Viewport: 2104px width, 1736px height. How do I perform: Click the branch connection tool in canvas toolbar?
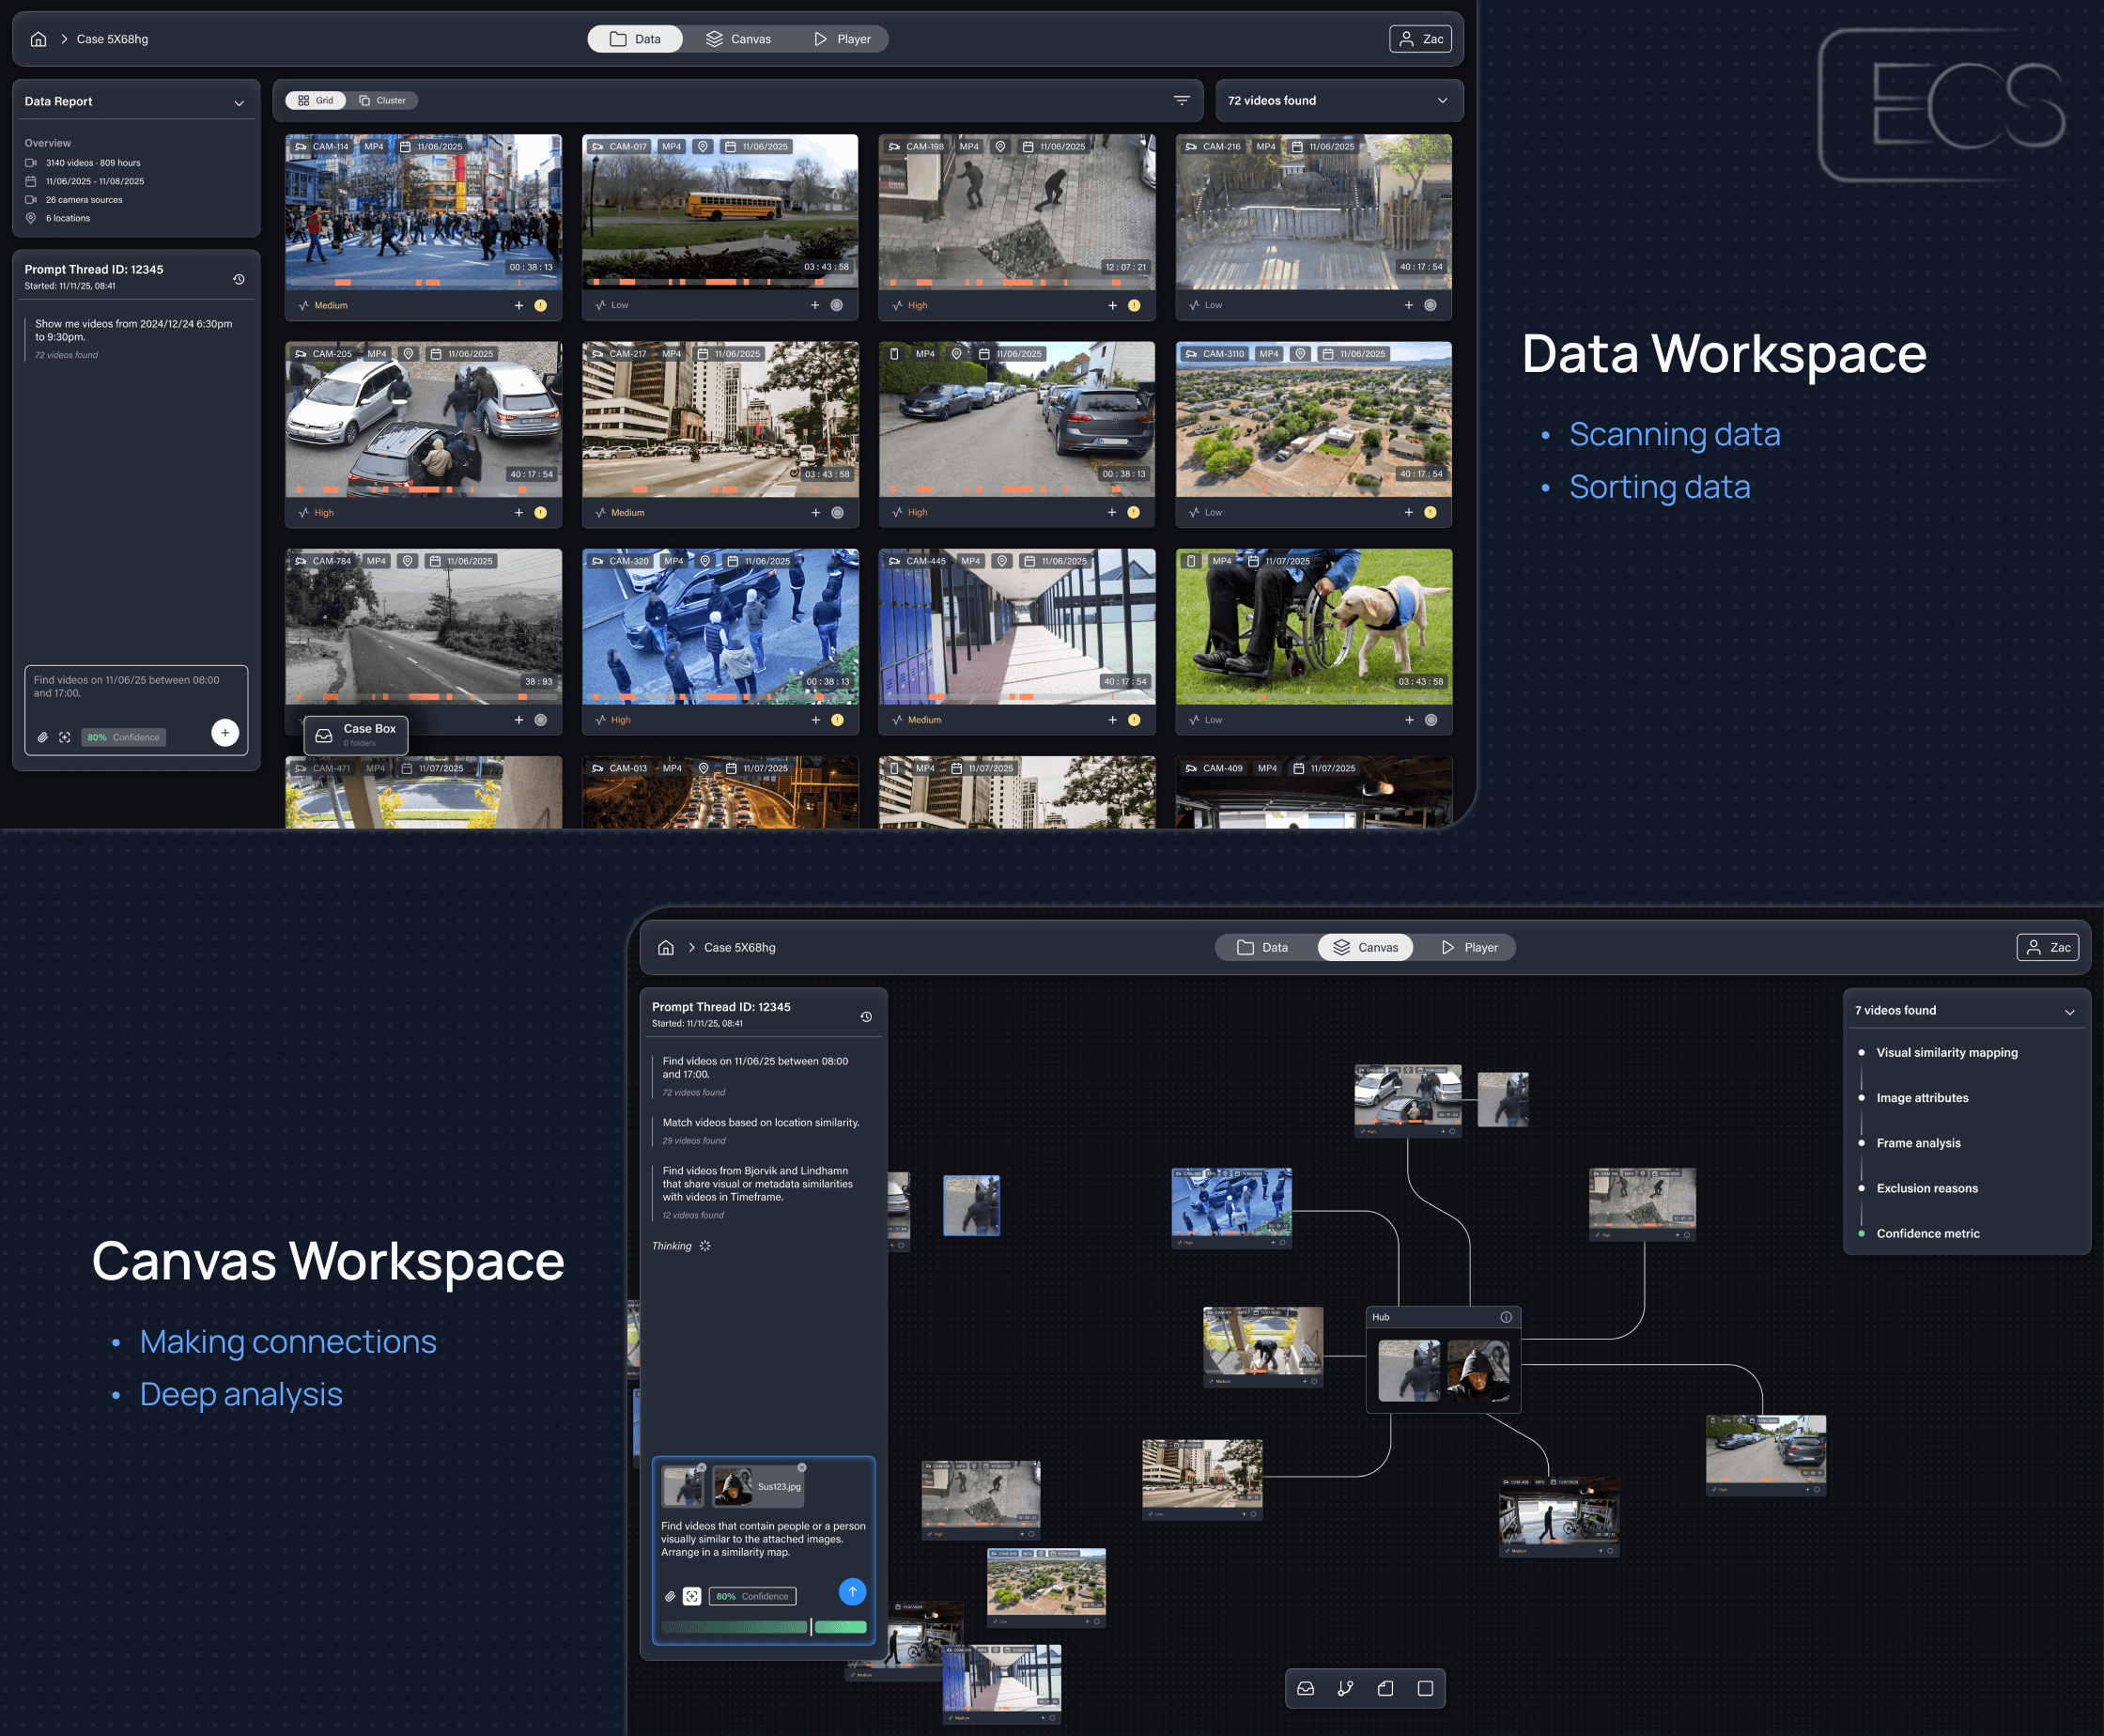[1345, 1688]
